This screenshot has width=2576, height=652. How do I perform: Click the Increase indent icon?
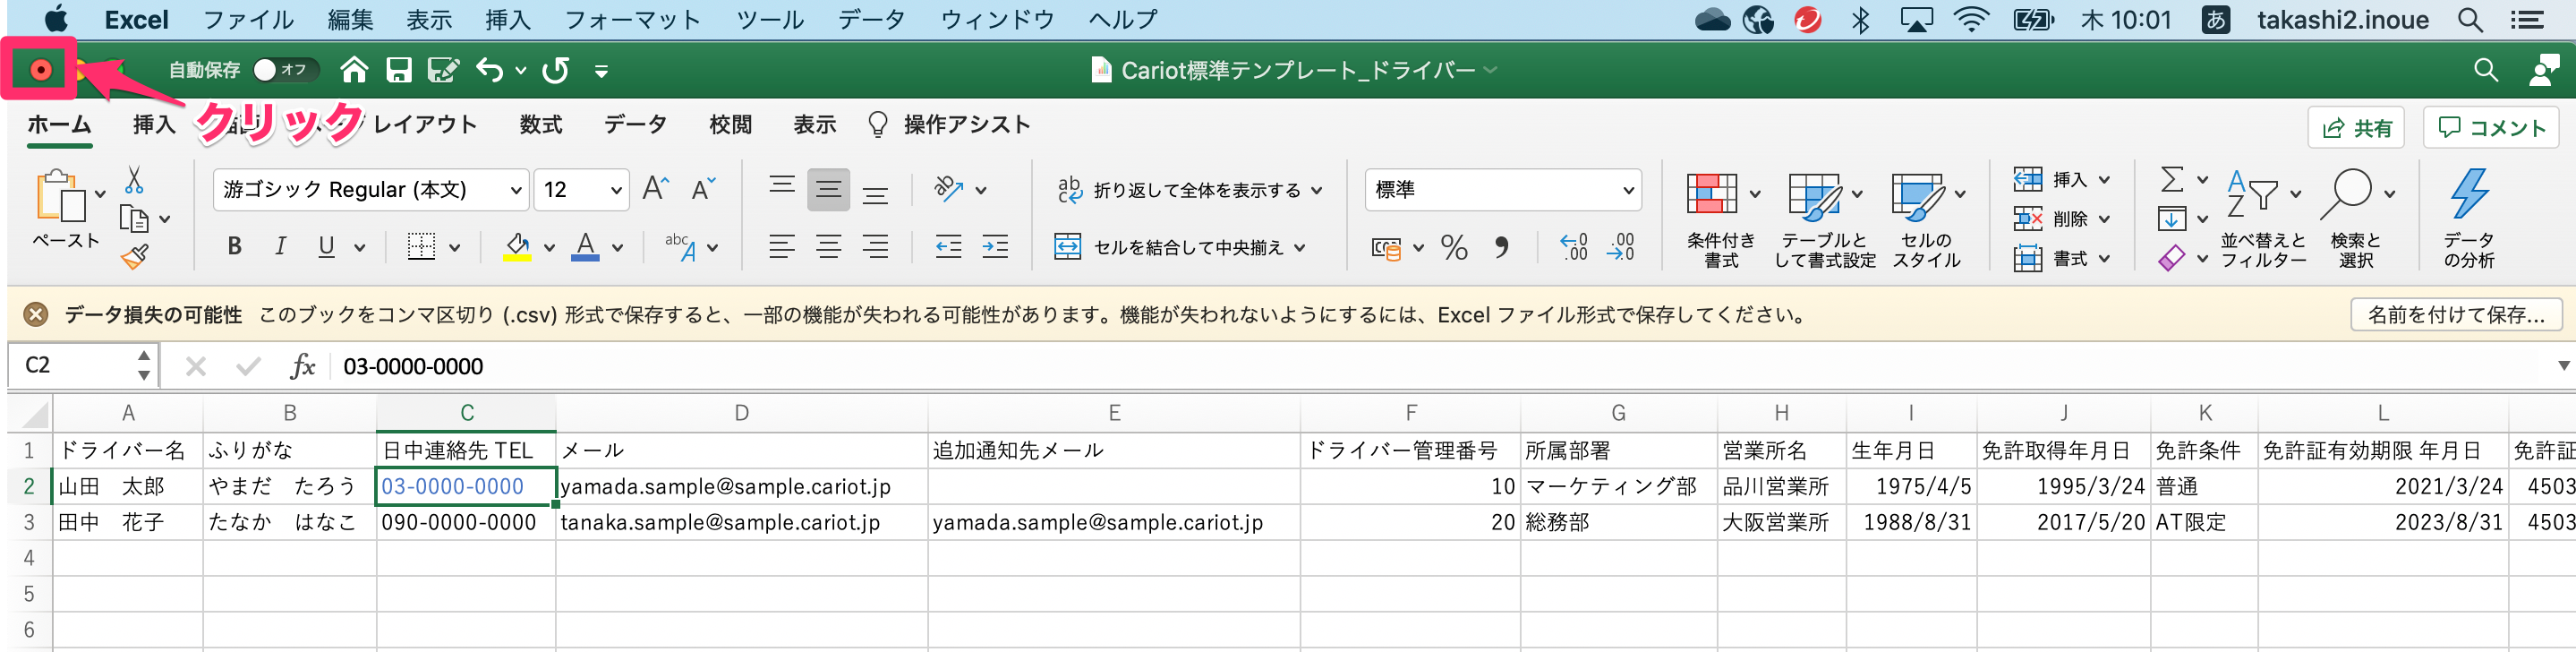995,247
